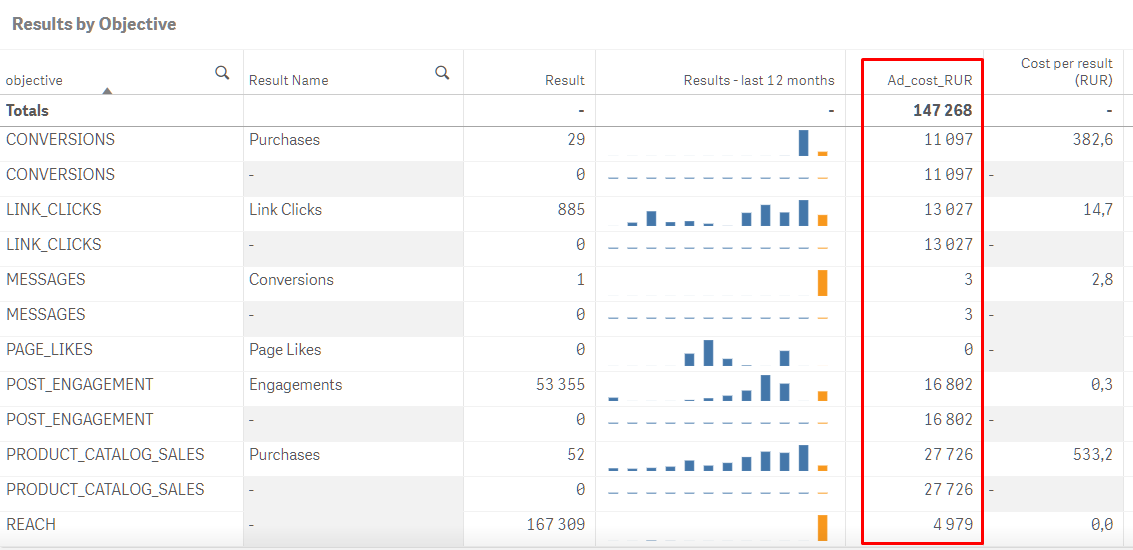Click the sparkline chart in the REACH row
Image resolution: width=1133 pixels, height=550 pixels.
coord(720,527)
